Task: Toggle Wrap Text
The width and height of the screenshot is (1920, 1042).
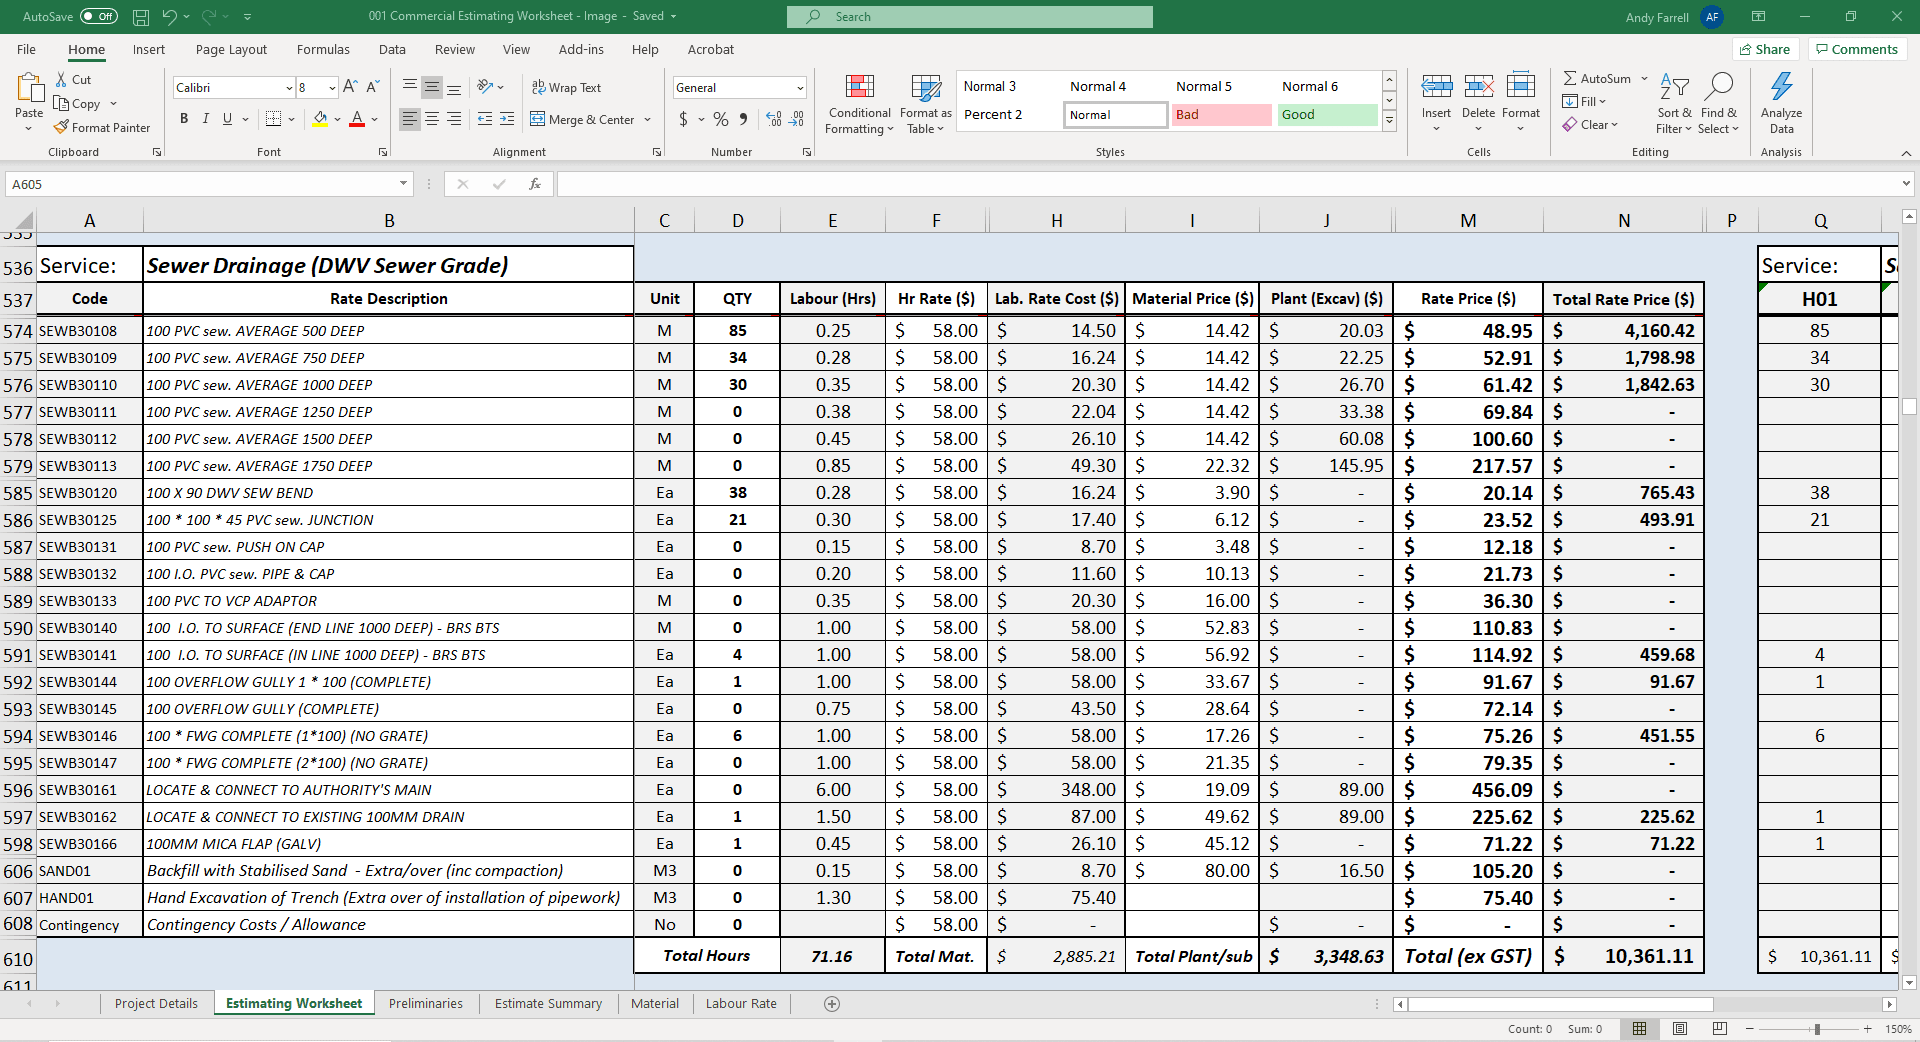Action: click(x=566, y=88)
